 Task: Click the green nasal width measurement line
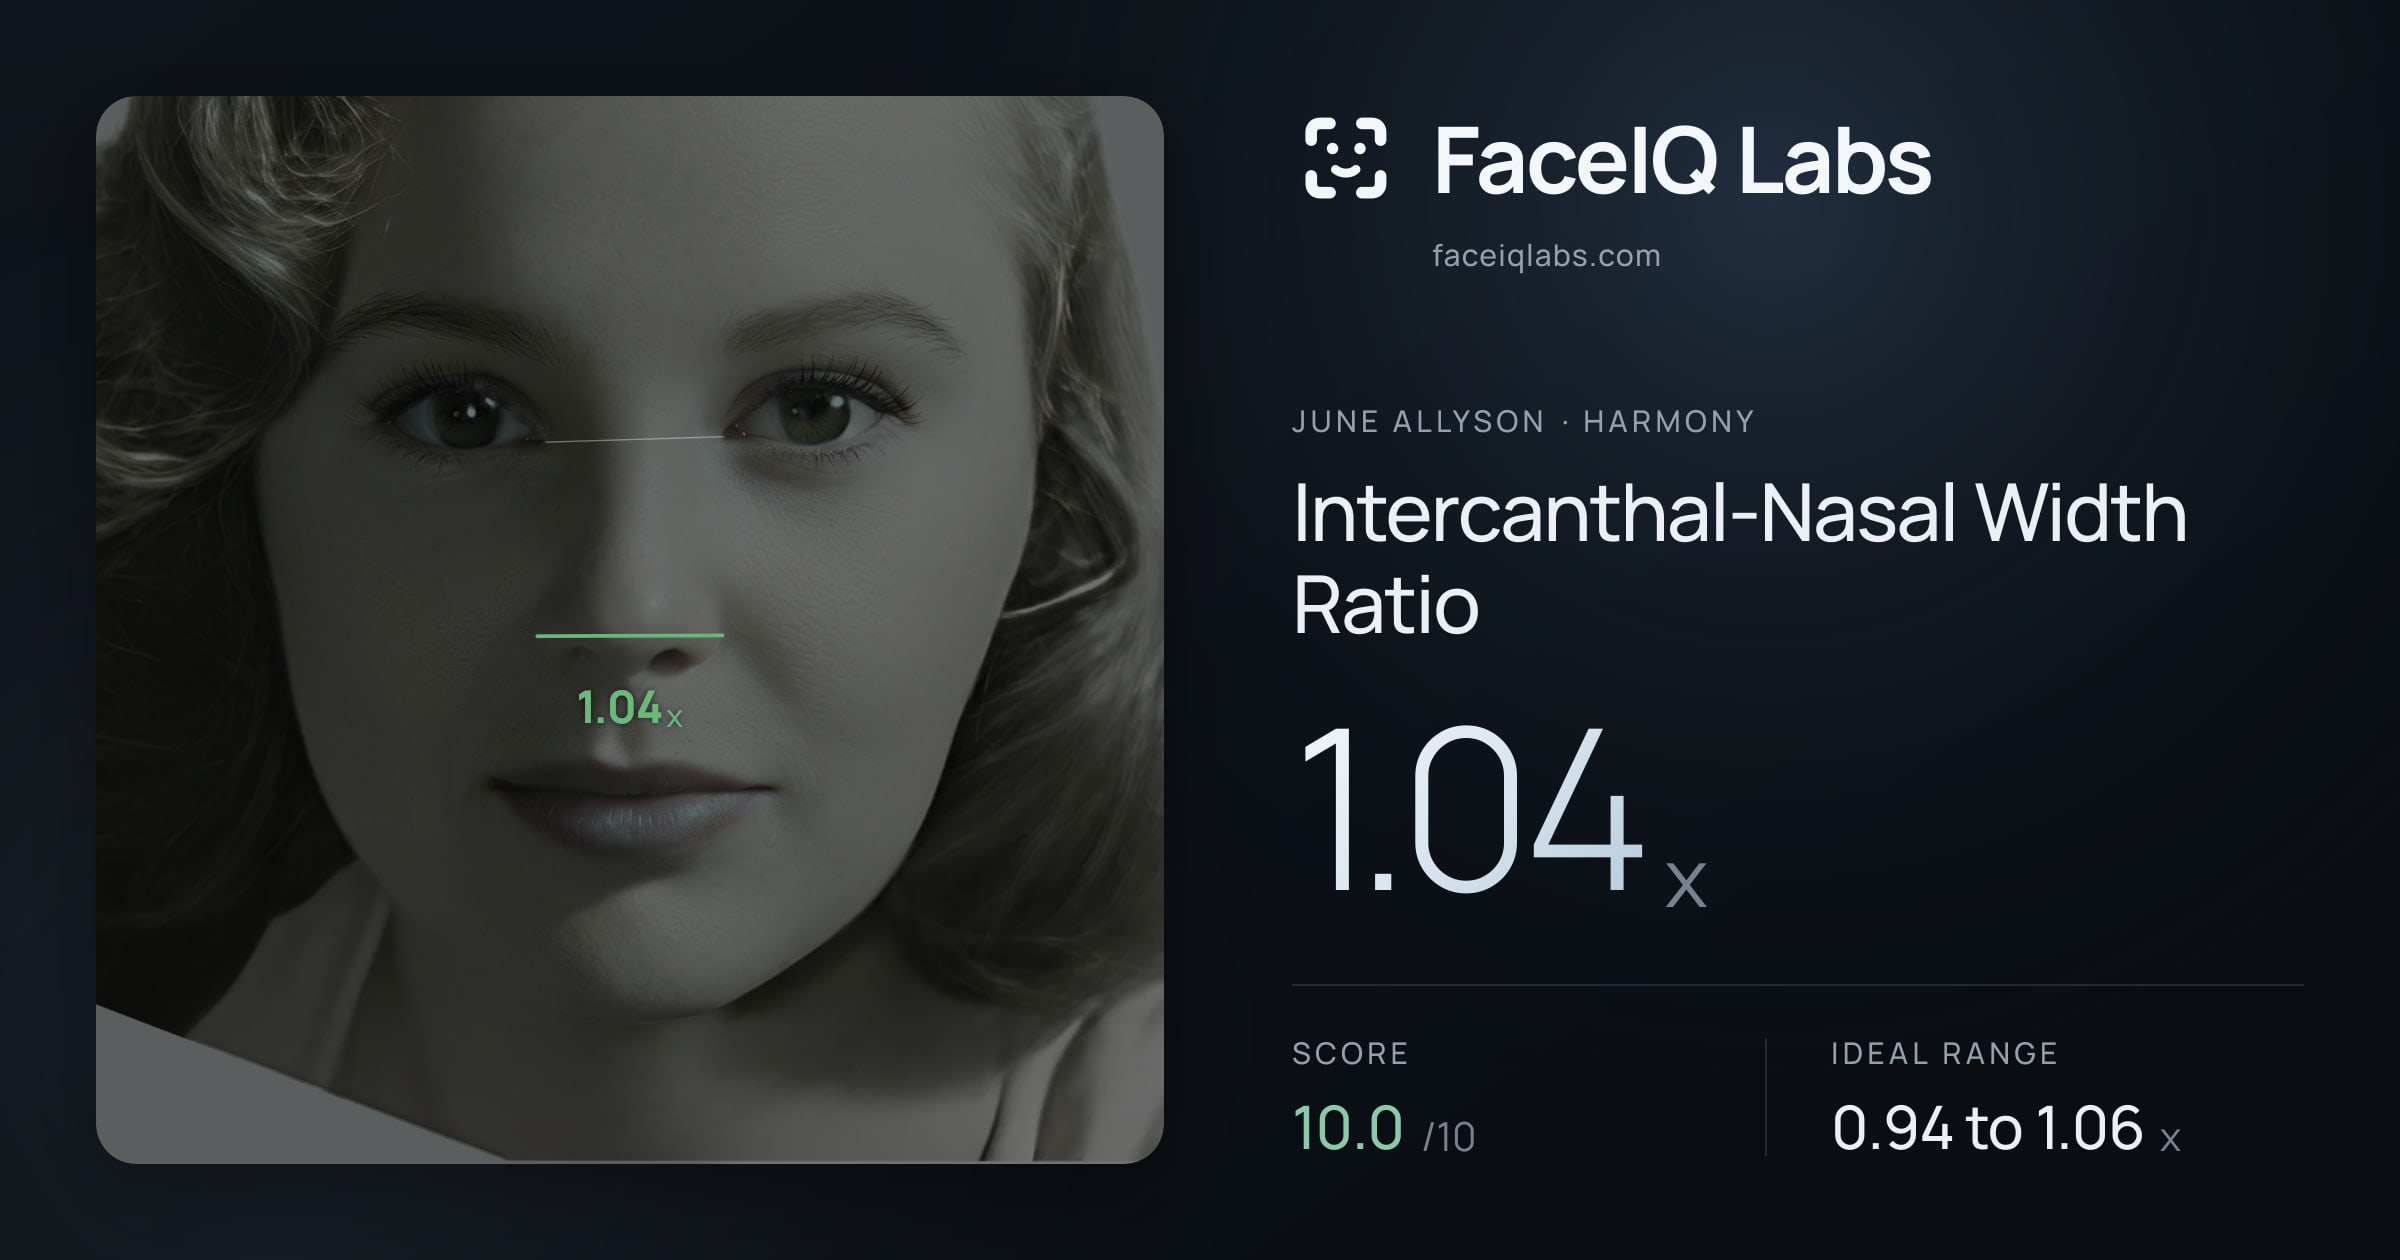(630, 635)
